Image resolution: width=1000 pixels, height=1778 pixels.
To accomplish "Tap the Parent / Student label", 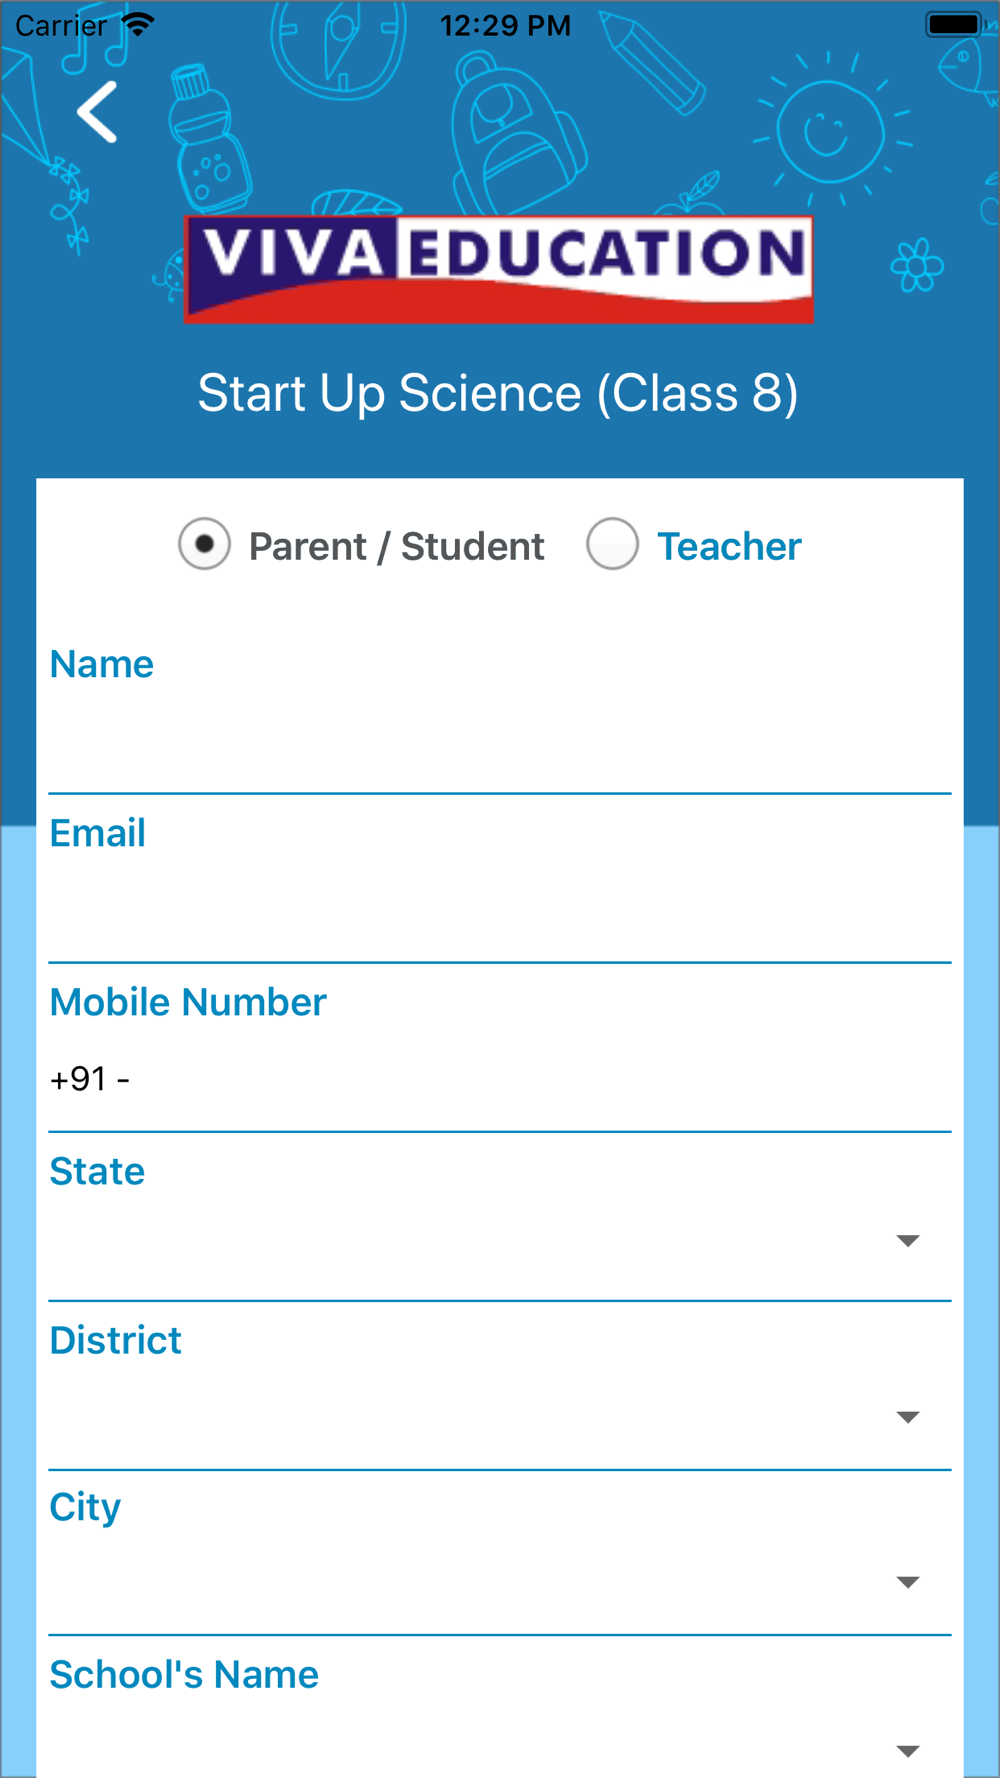I will point(396,547).
